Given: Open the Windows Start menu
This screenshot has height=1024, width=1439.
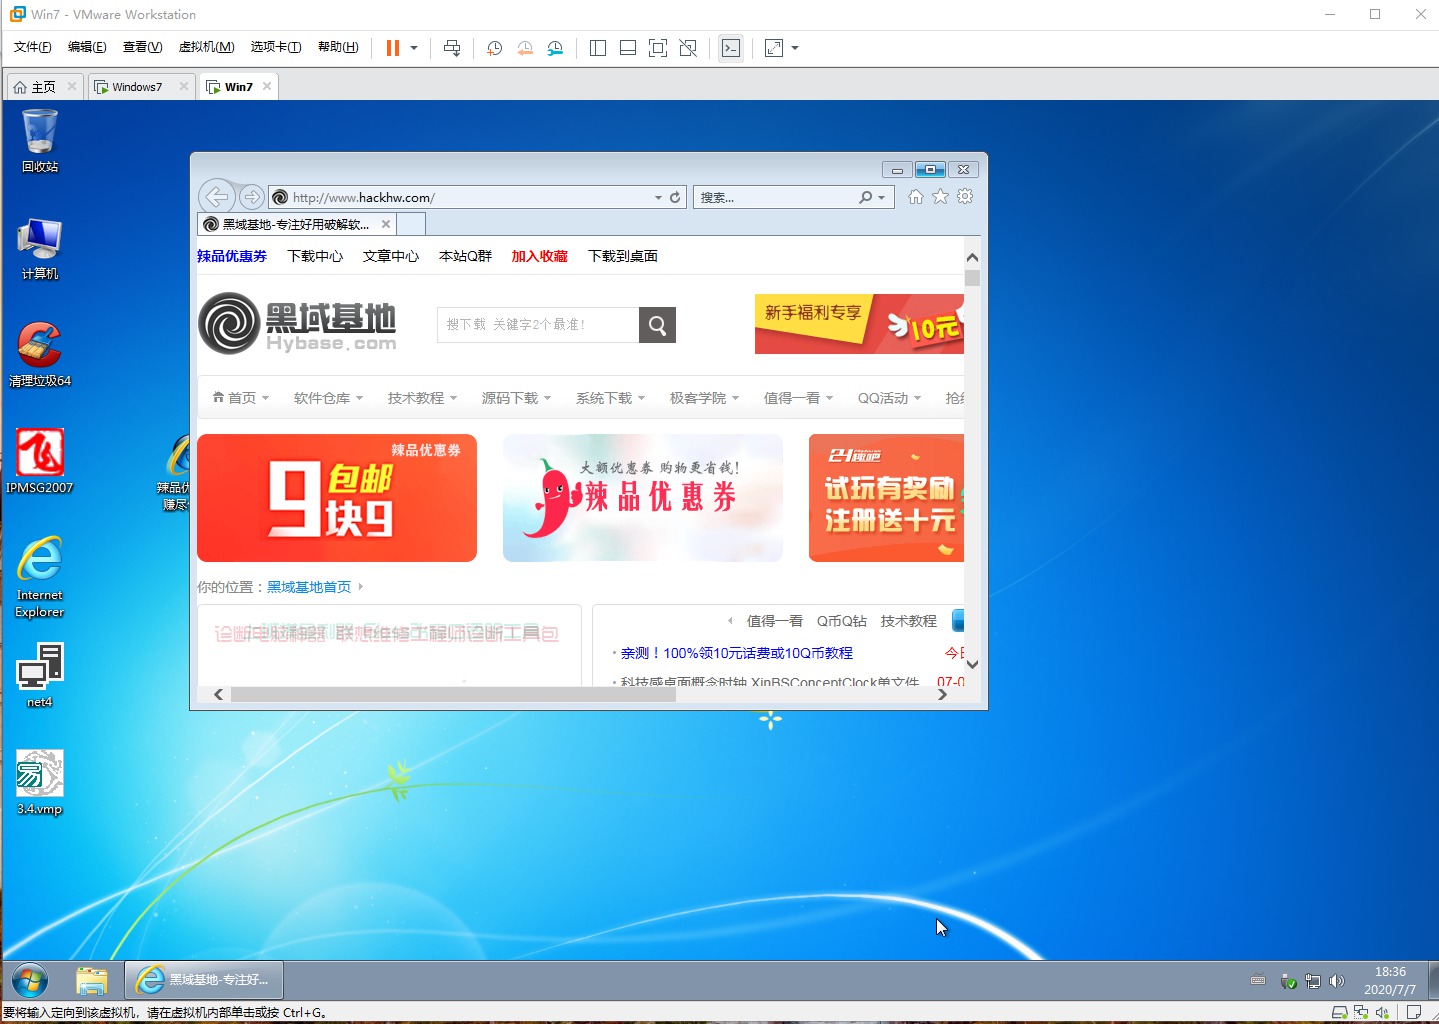Looking at the screenshot, I should point(30,980).
